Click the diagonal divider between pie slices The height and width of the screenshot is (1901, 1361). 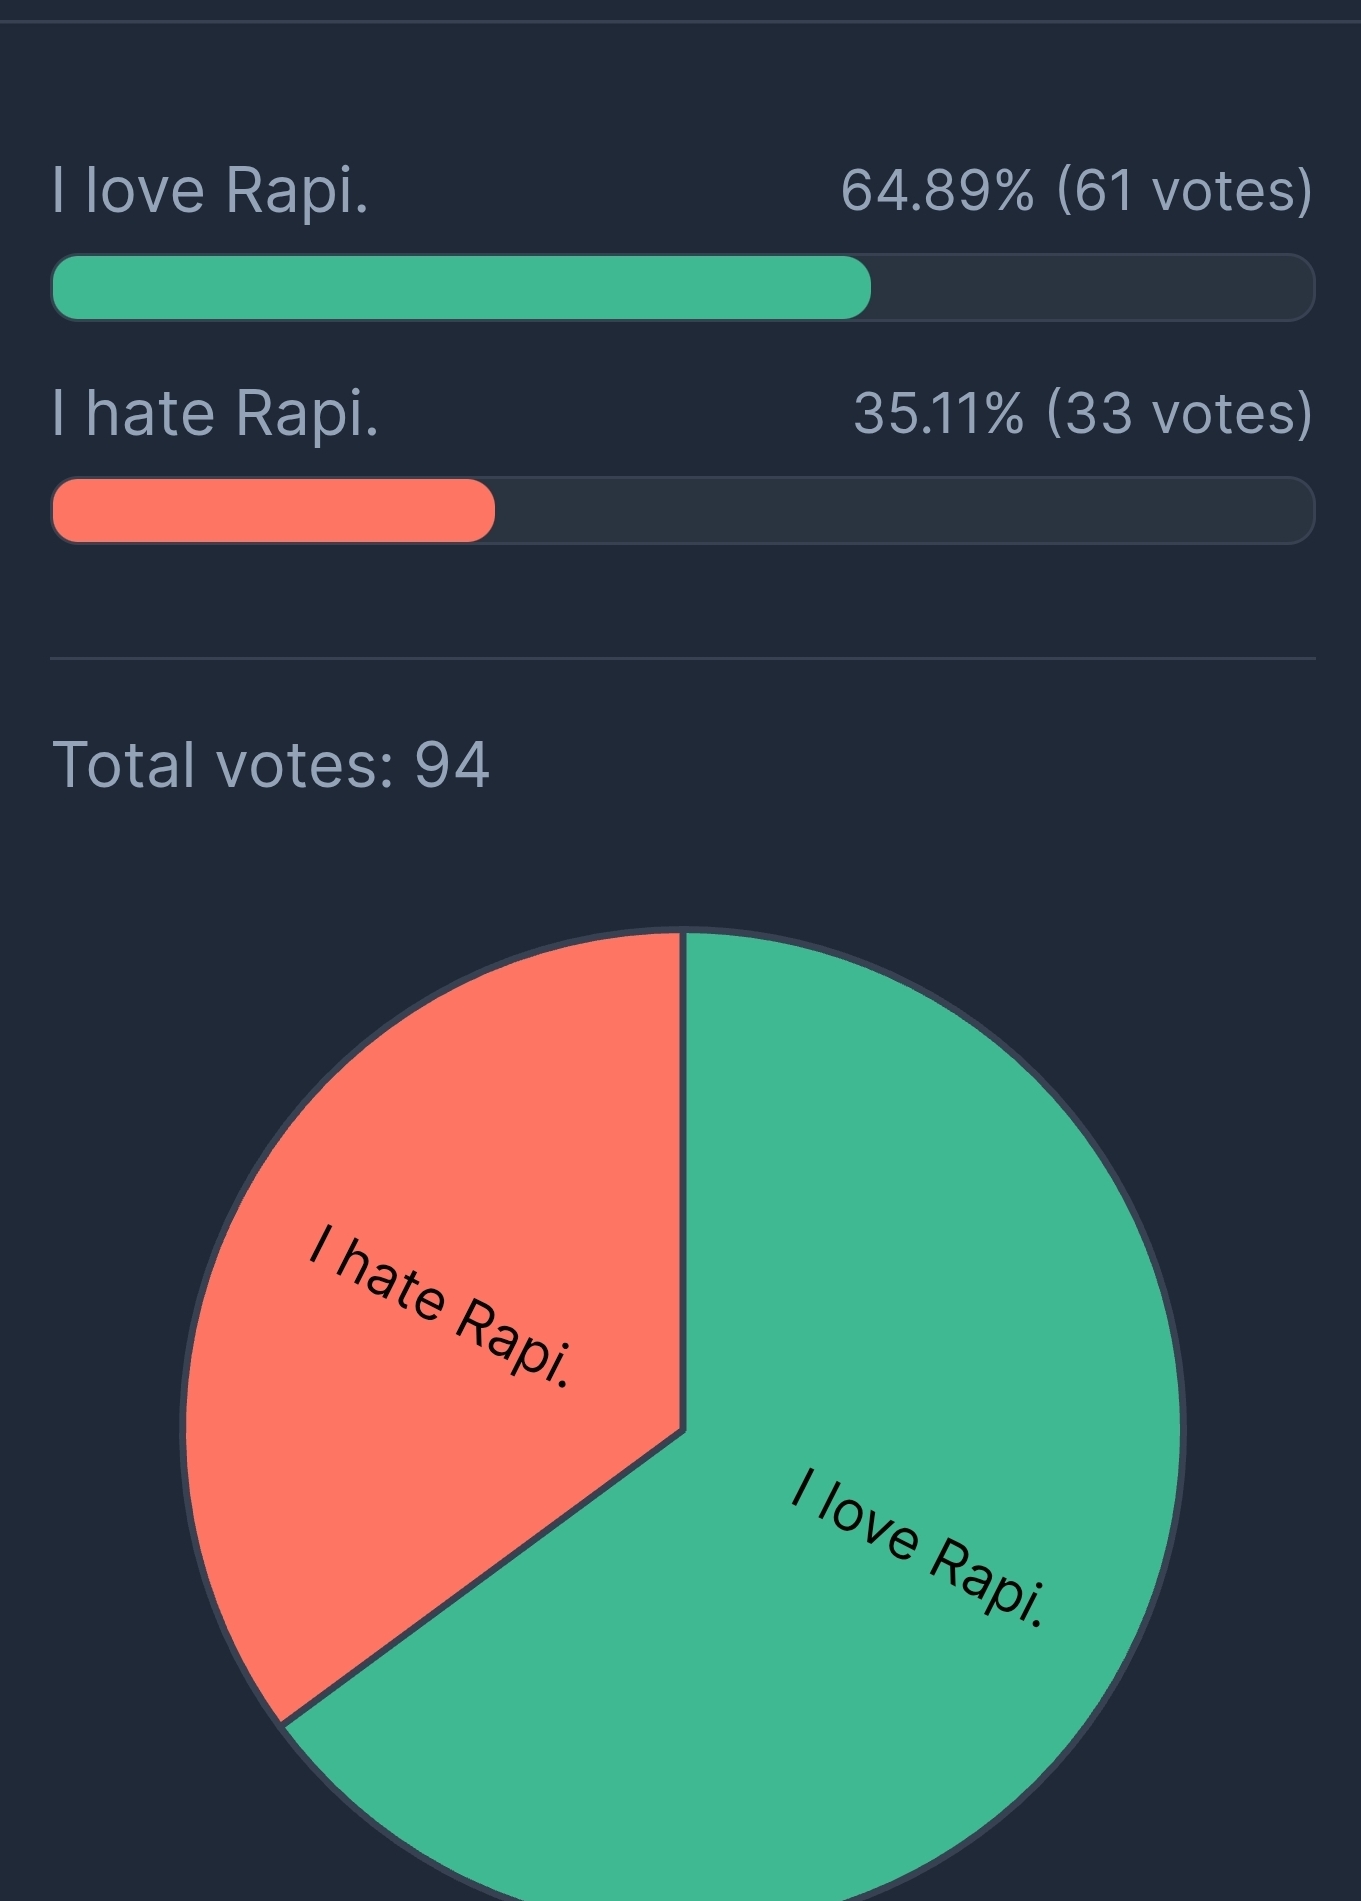point(483,1577)
